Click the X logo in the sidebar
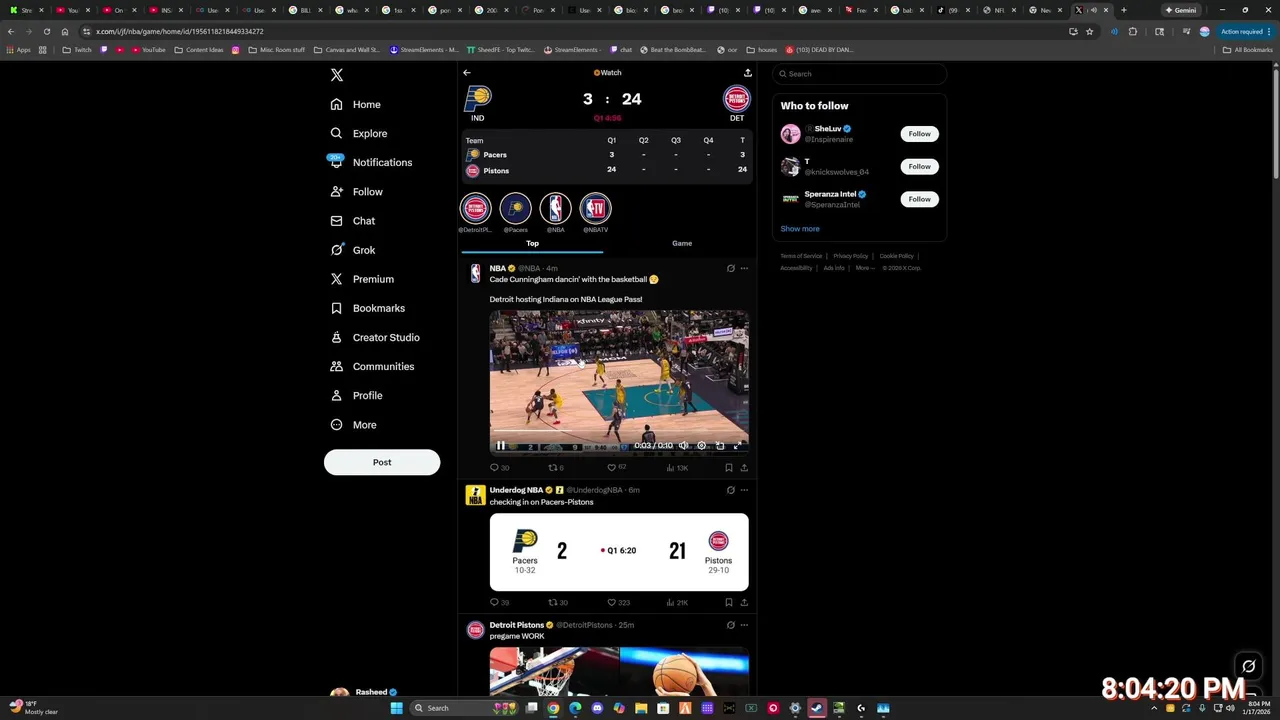Image resolution: width=1280 pixels, height=720 pixels. tap(337, 75)
